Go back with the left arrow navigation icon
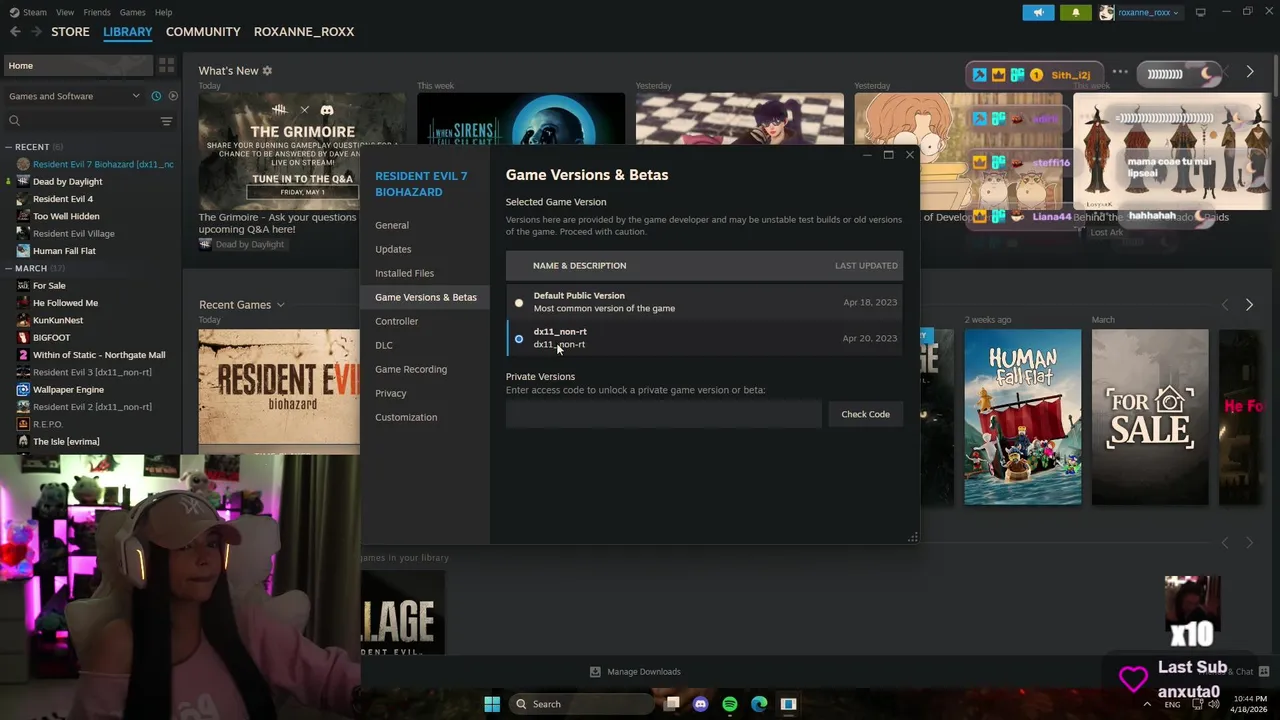The height and width of the screenshot is (720, 1280). [15, 32]
